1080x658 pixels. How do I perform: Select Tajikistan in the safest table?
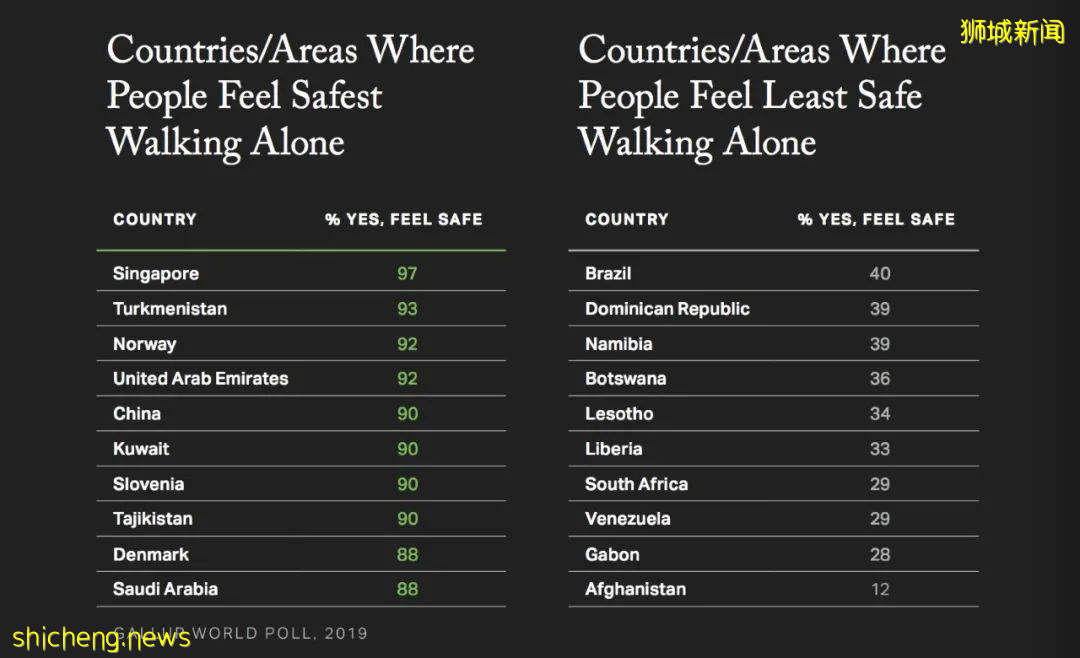click(153, 519)
